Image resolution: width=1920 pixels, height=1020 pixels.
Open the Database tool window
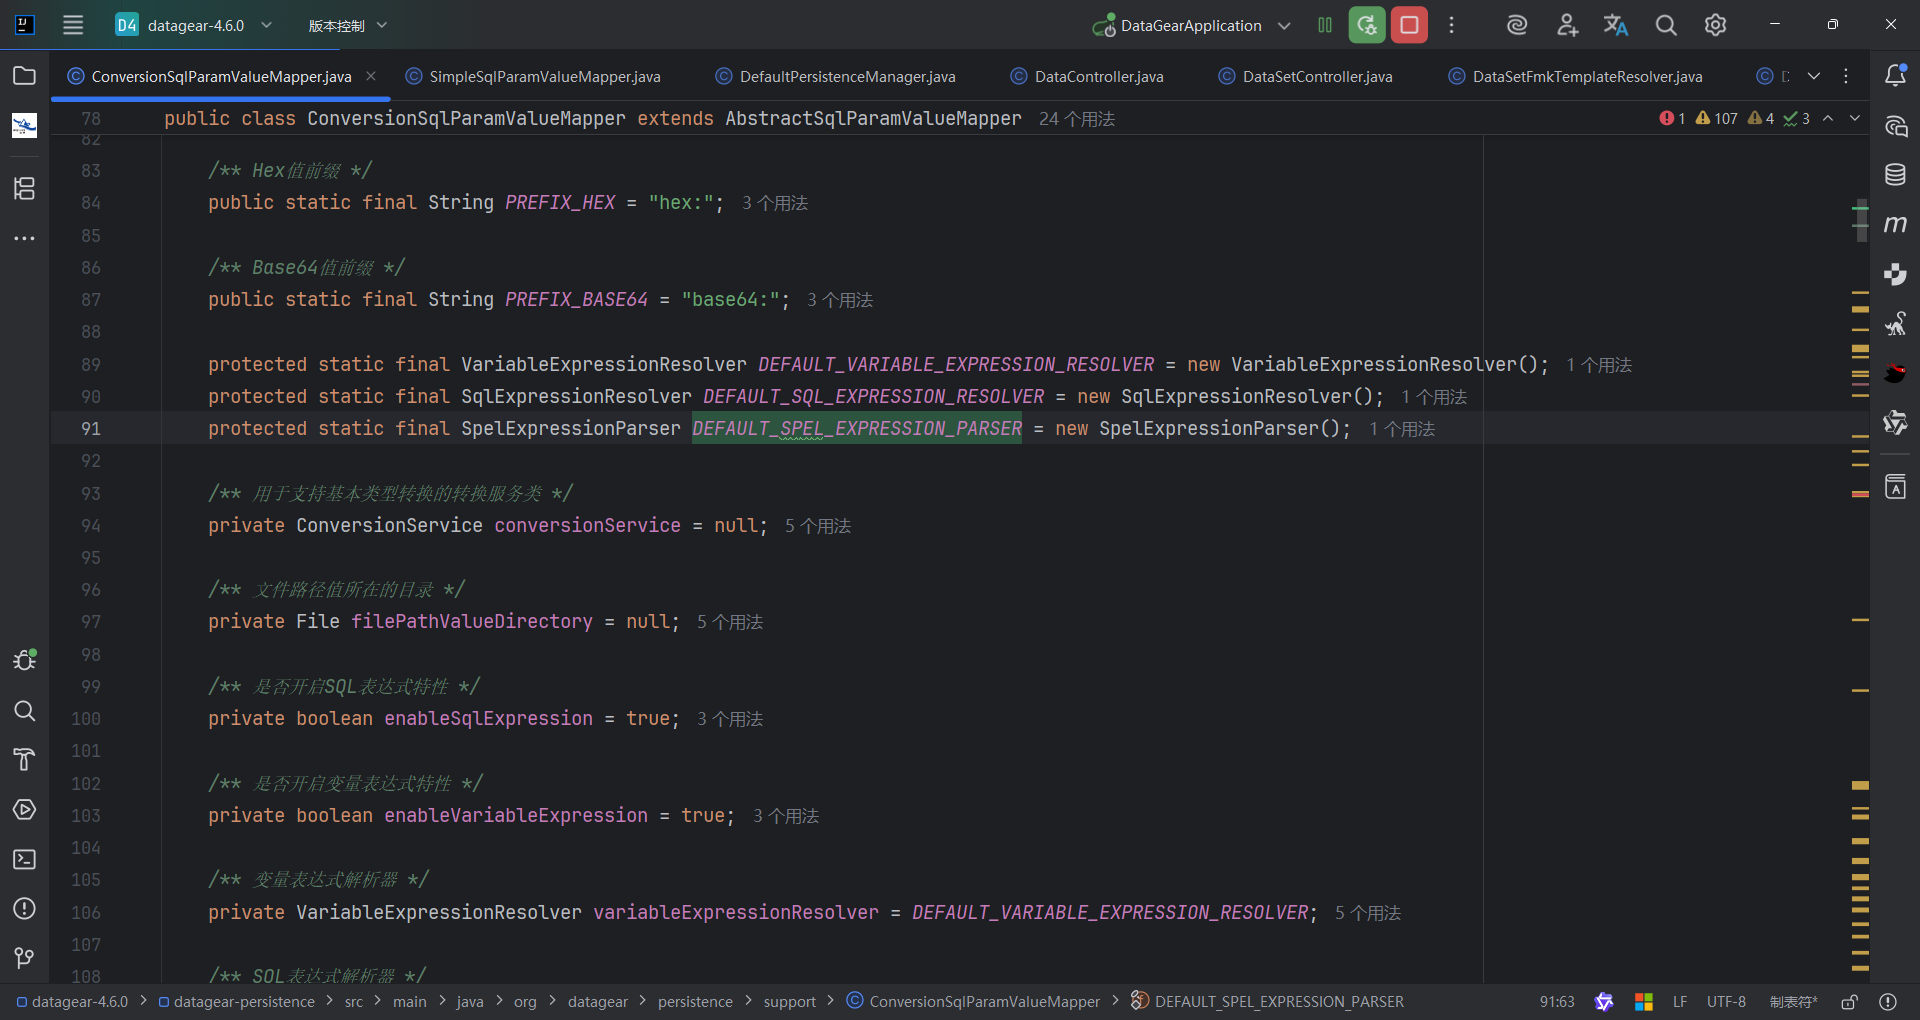click(x=1895, y=175)
